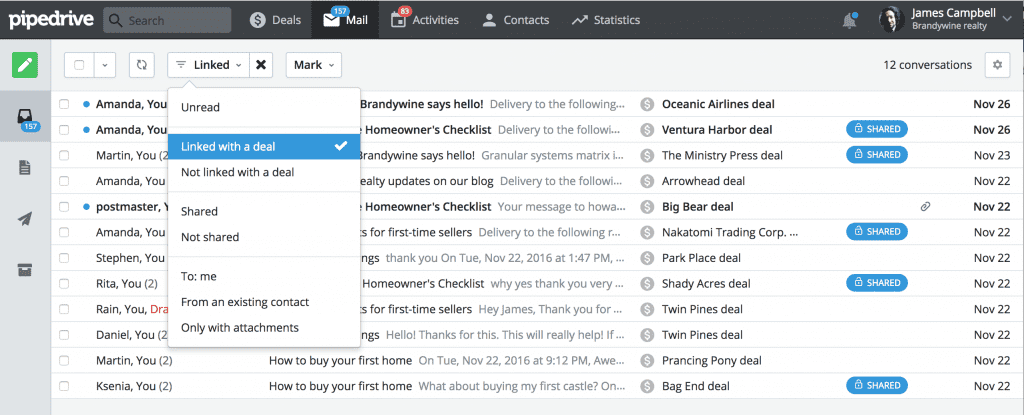
Task: Click dollar icon beside Shady Acres deal
Action: click(x=647, y=284)
